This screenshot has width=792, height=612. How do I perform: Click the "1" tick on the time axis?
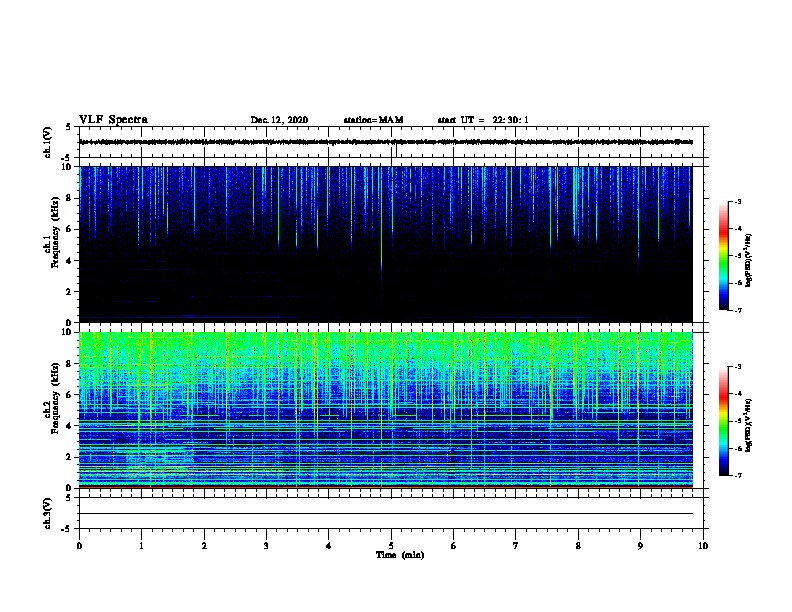pos(141,545)
